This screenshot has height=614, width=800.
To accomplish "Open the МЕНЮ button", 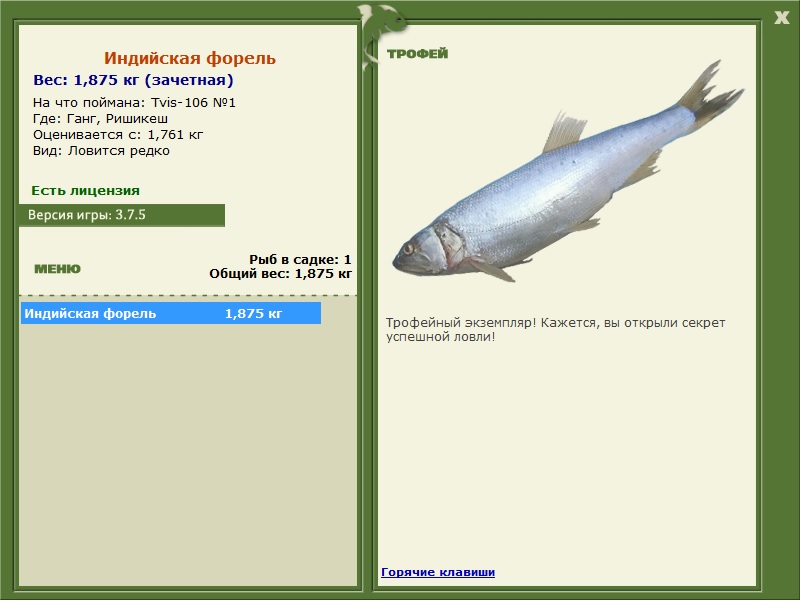I will point(57,269).
